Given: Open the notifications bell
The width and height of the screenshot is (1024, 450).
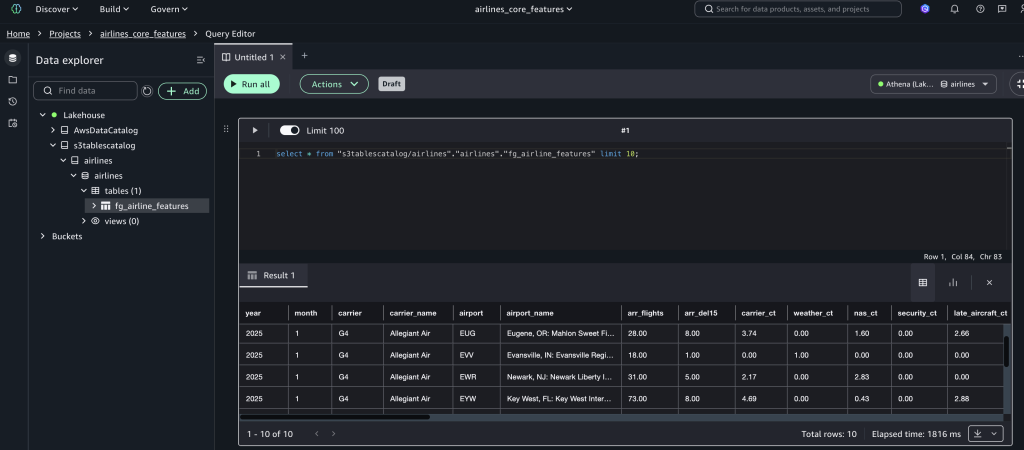Looking at the screenshot, I should coord(954,9).
